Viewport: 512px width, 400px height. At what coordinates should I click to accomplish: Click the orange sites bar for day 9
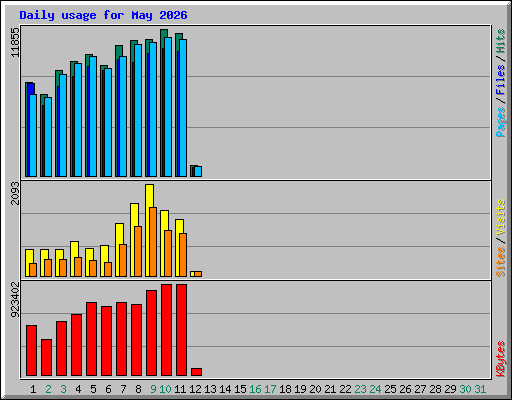[153, 242]
